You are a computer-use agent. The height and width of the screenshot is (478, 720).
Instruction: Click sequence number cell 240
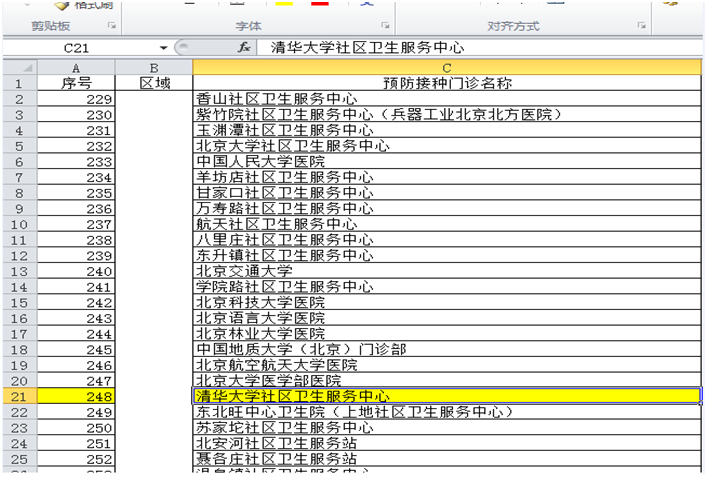point(76,271)
